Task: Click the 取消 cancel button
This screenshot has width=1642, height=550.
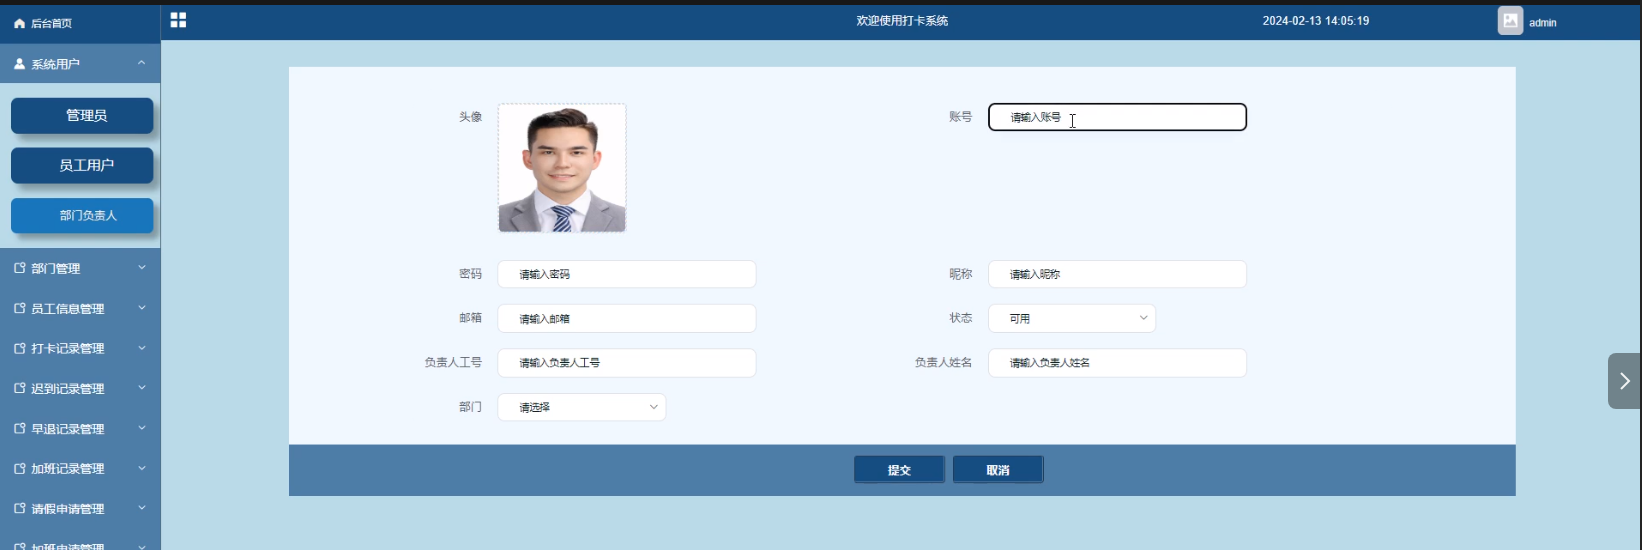Action: click(x=998, y=470)
